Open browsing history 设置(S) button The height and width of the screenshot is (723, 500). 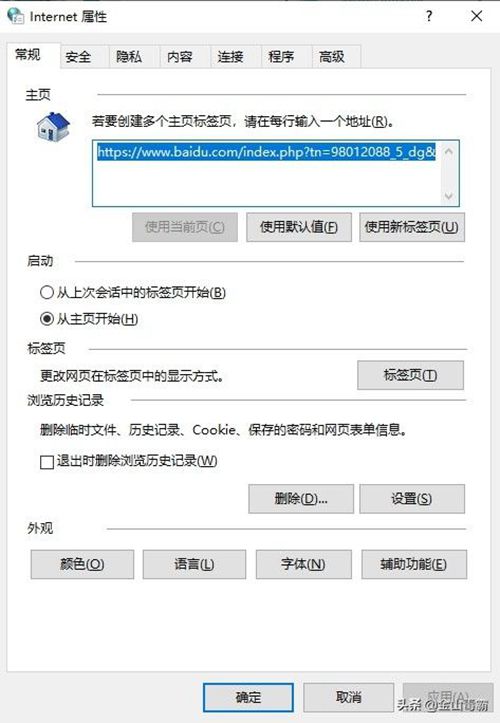click(412, 498)
